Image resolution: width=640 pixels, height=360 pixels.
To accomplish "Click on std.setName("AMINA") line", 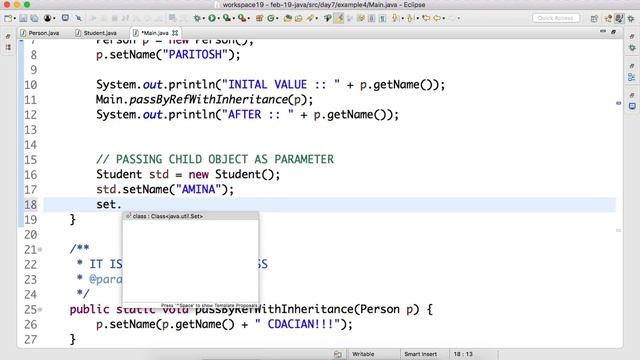I will coord(165,189).
